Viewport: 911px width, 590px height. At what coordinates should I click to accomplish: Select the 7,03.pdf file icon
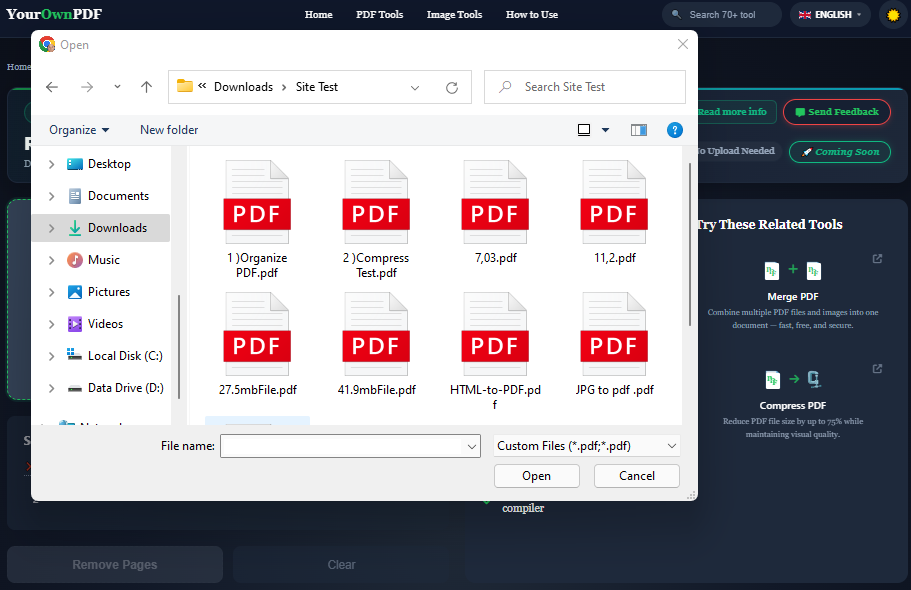[x=495, y=202]
